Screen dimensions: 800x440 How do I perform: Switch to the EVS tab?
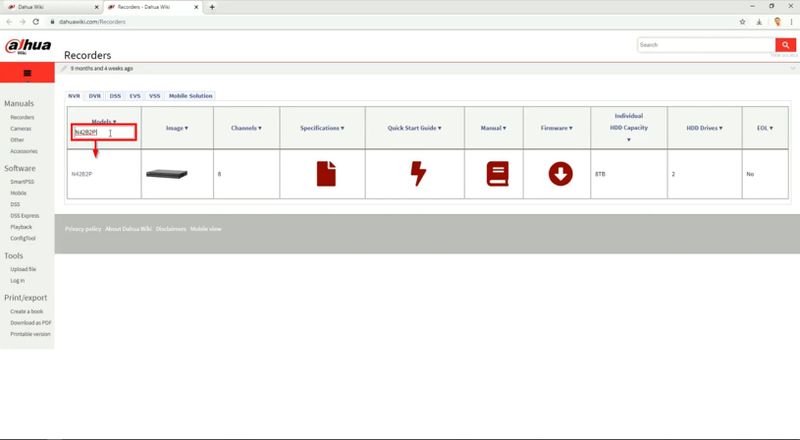pos(135,96)
